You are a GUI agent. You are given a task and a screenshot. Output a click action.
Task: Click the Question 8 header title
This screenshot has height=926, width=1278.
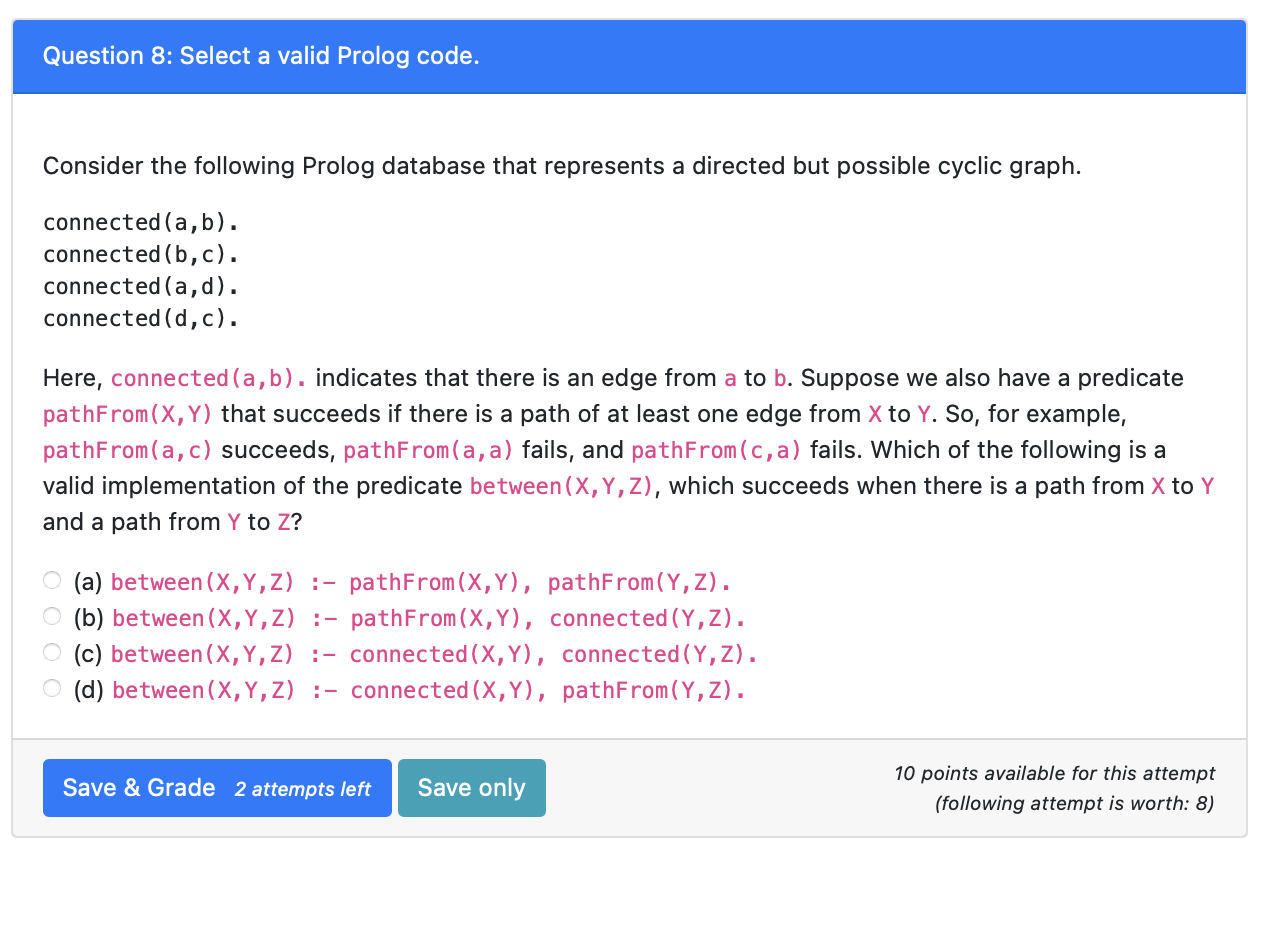(261, 56)
